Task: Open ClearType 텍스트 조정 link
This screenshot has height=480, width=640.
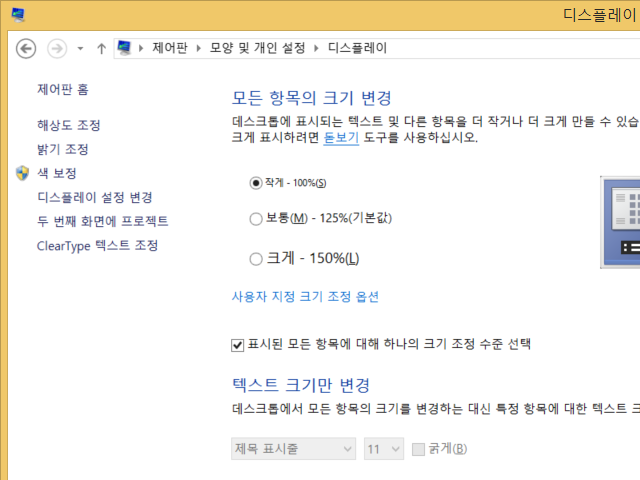Action: 97,245
